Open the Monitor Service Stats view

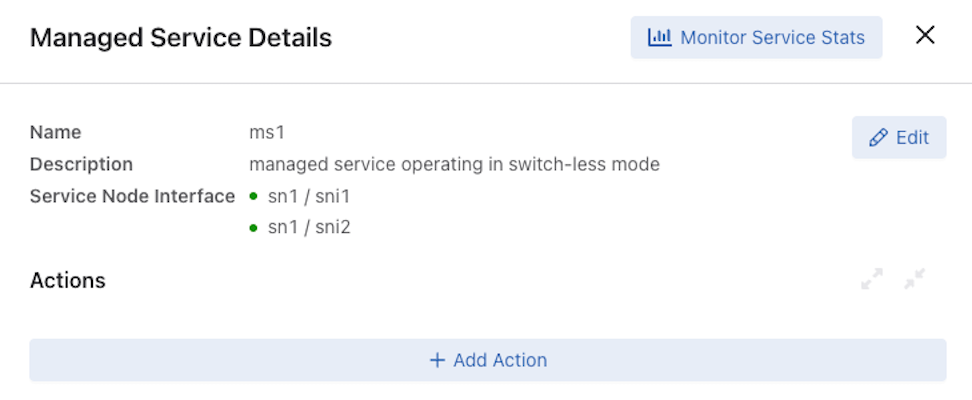click(x=756, y=37)
